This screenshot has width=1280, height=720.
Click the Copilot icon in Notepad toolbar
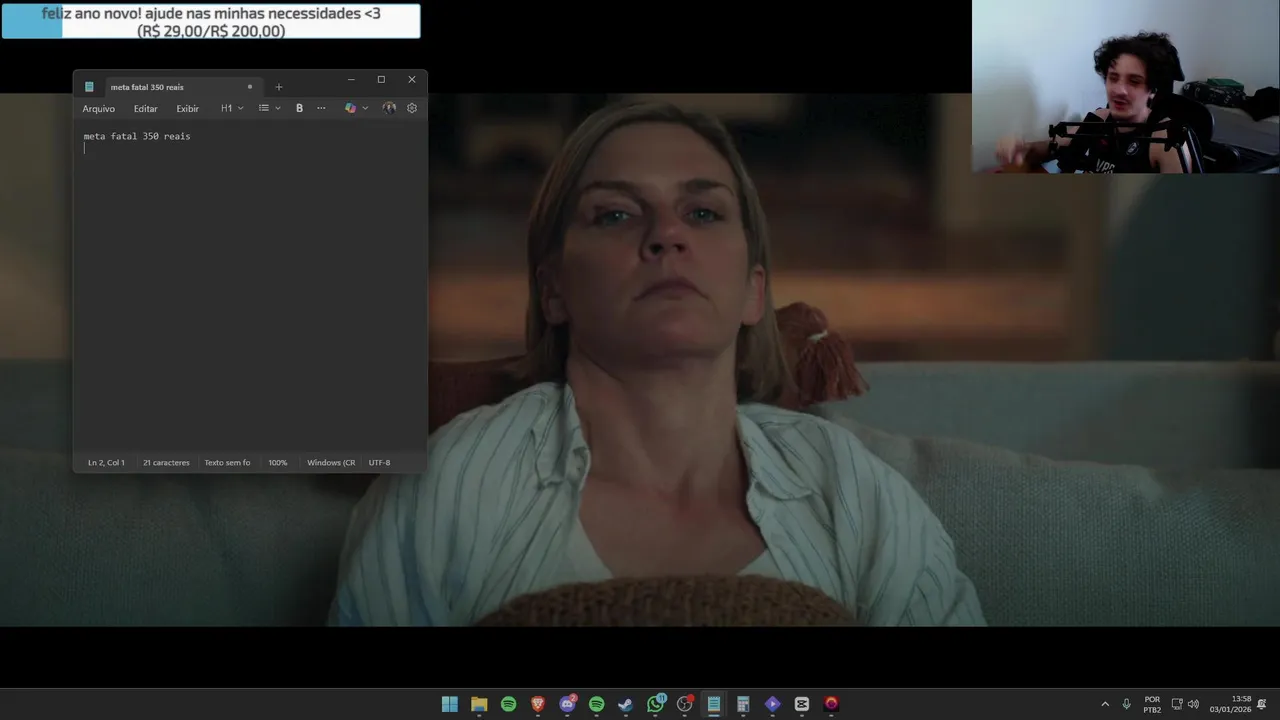tap(350, 108)
